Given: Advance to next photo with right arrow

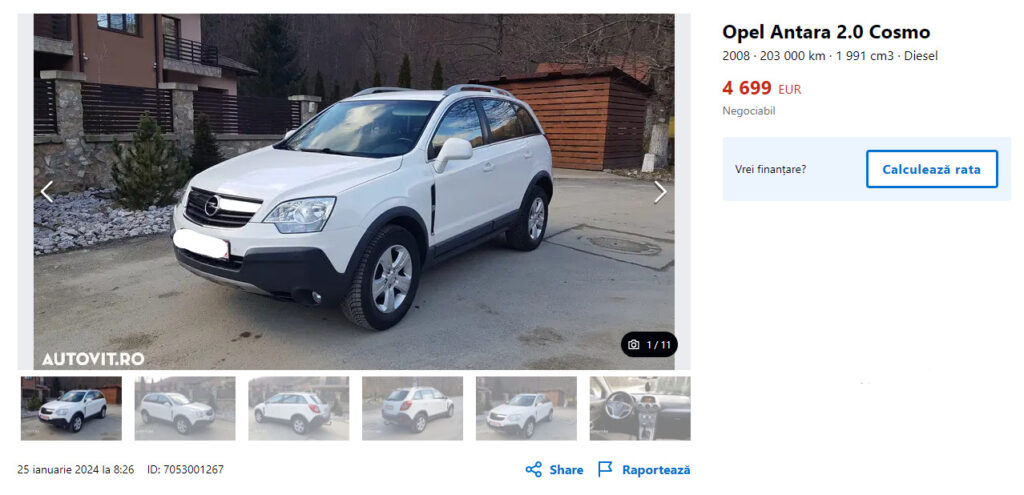Looking at the screenshot, I should (660, 192).
